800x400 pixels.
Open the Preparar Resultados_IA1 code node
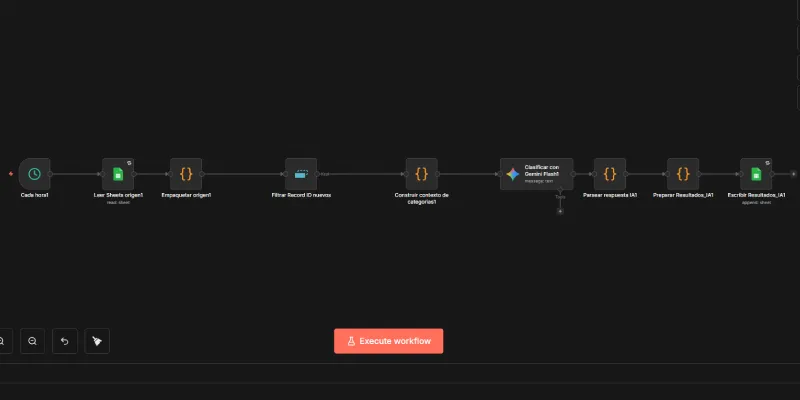683,174
